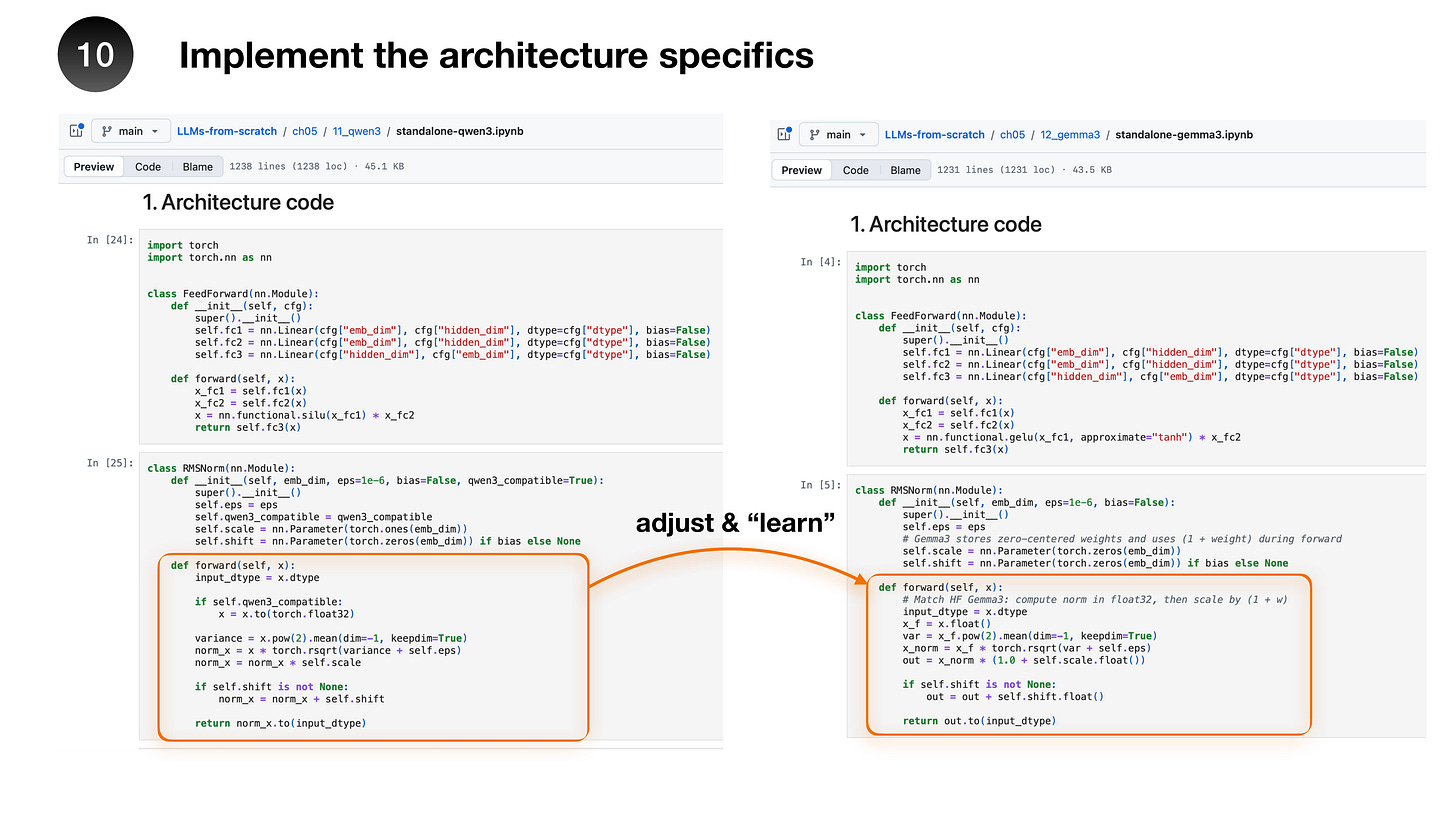Open main branch dropdown in gemma3 panel
This screenshot has height=819, width=1456.
[838, 134]
